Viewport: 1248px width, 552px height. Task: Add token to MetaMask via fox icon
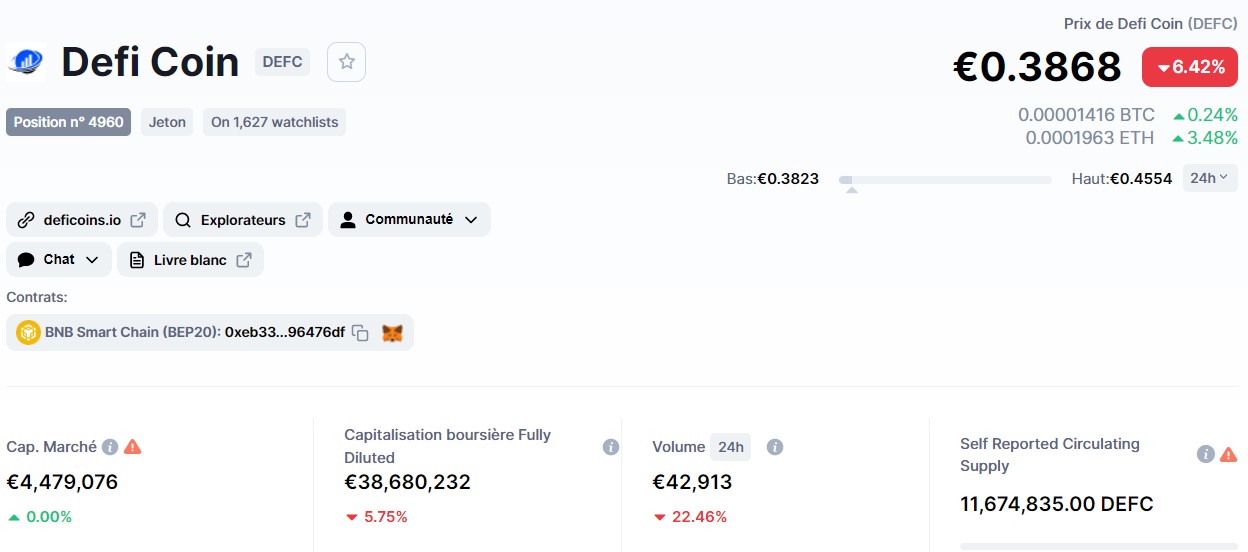(x=393, y=333)
